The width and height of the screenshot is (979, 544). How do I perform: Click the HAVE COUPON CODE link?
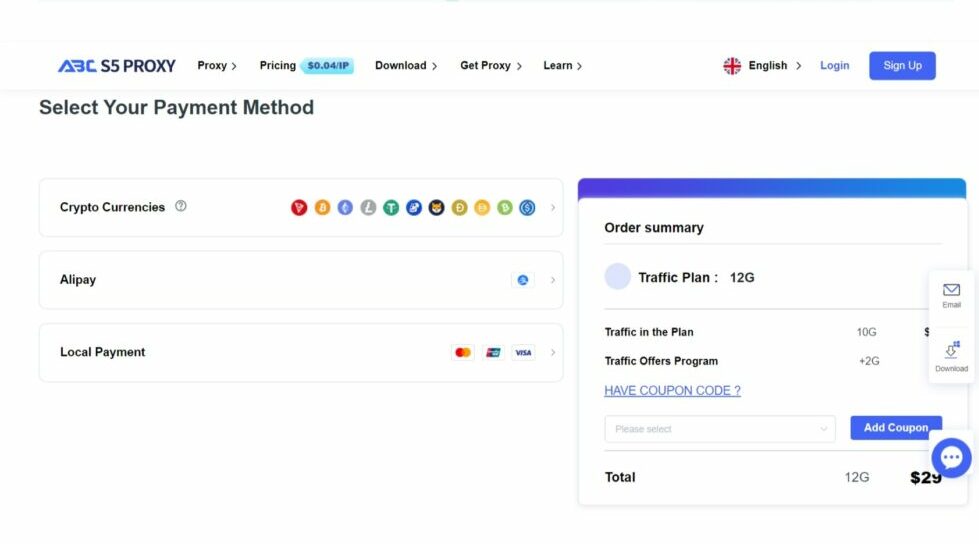pyautogui.click(x=672, y=391)
